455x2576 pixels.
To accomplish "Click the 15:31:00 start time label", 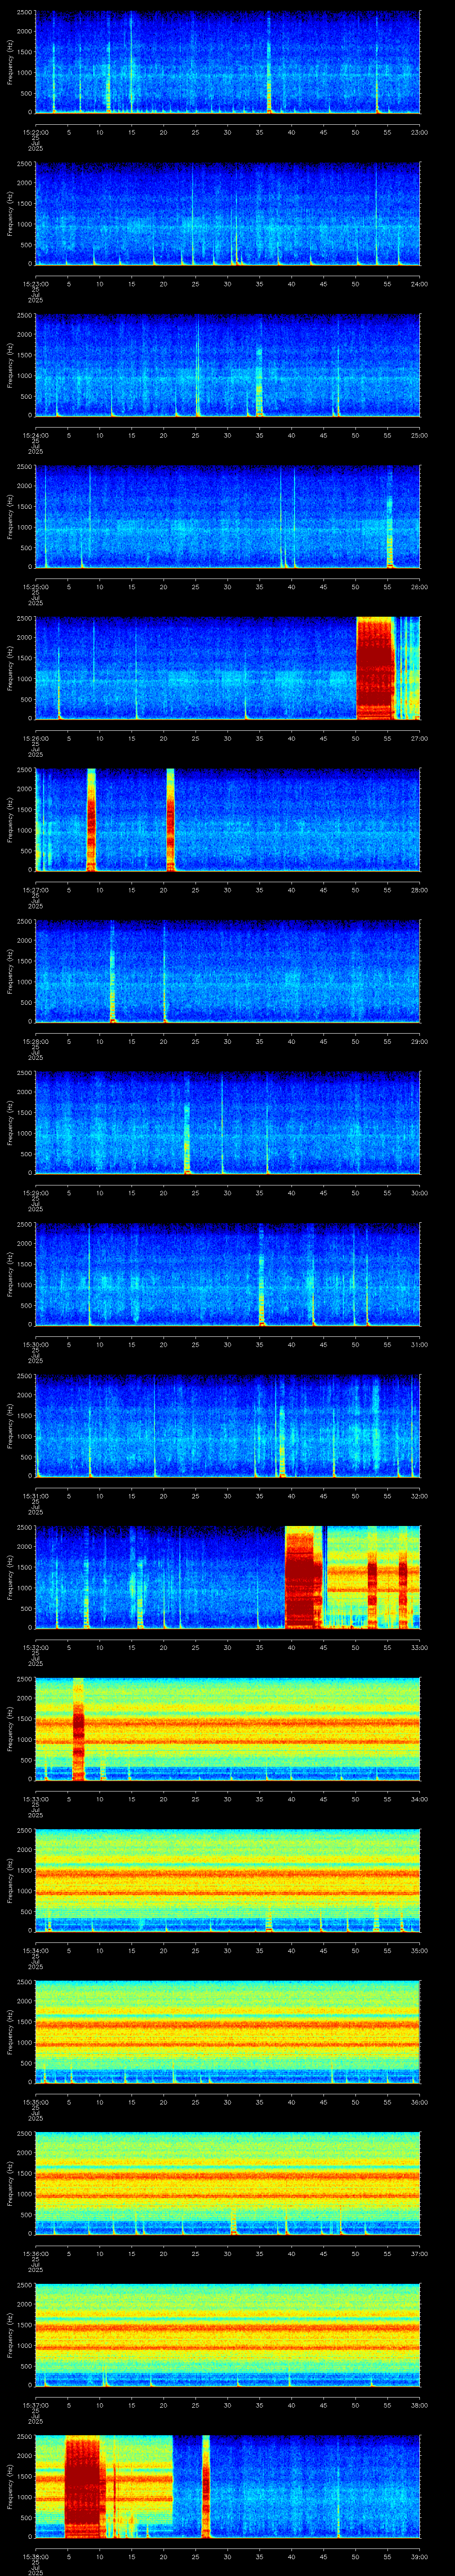I will 35,1495.
